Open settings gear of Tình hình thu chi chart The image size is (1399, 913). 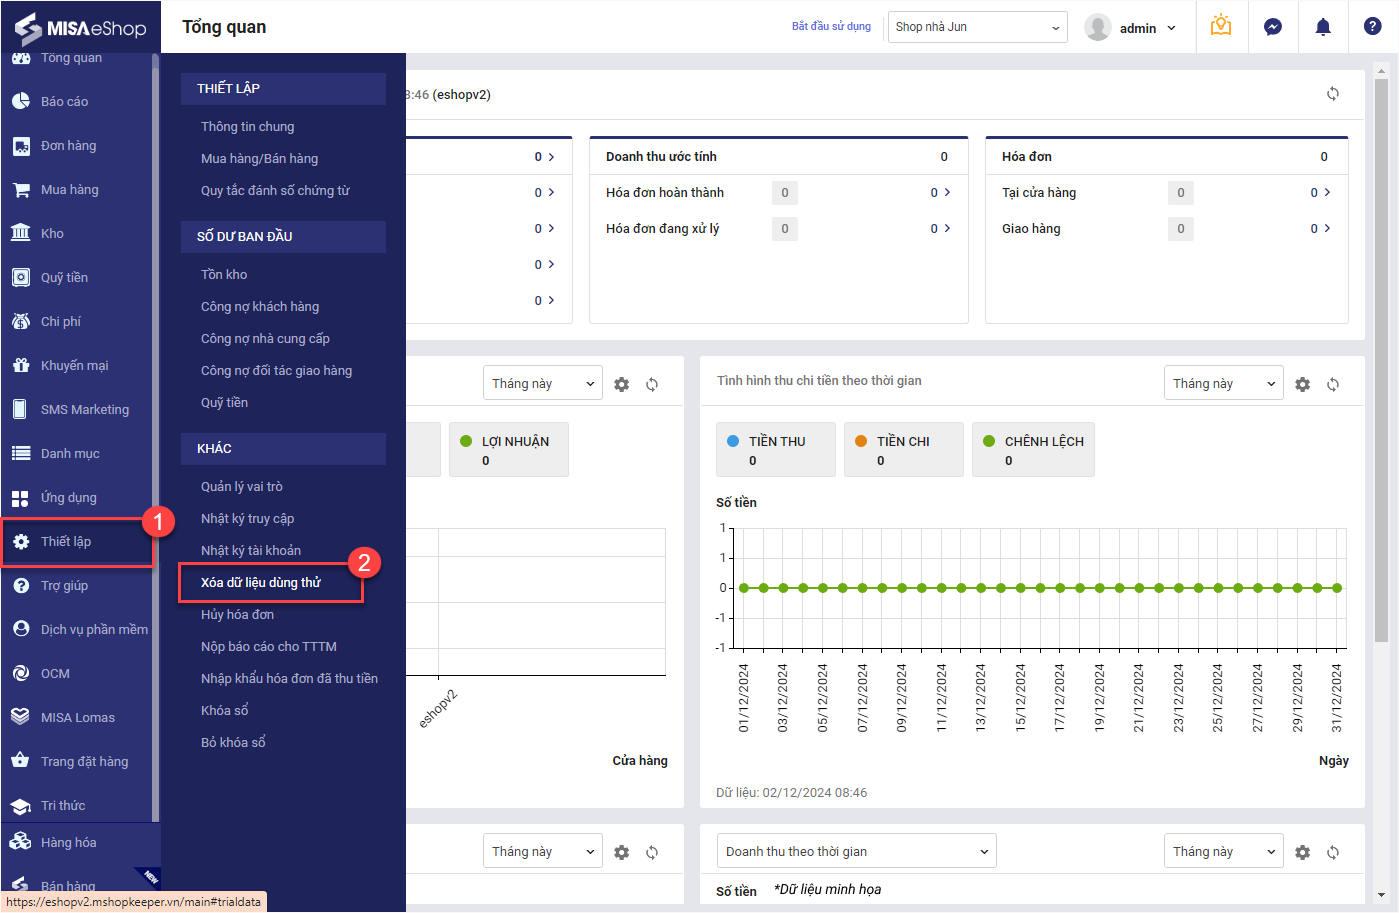[x=1302, y=384]
